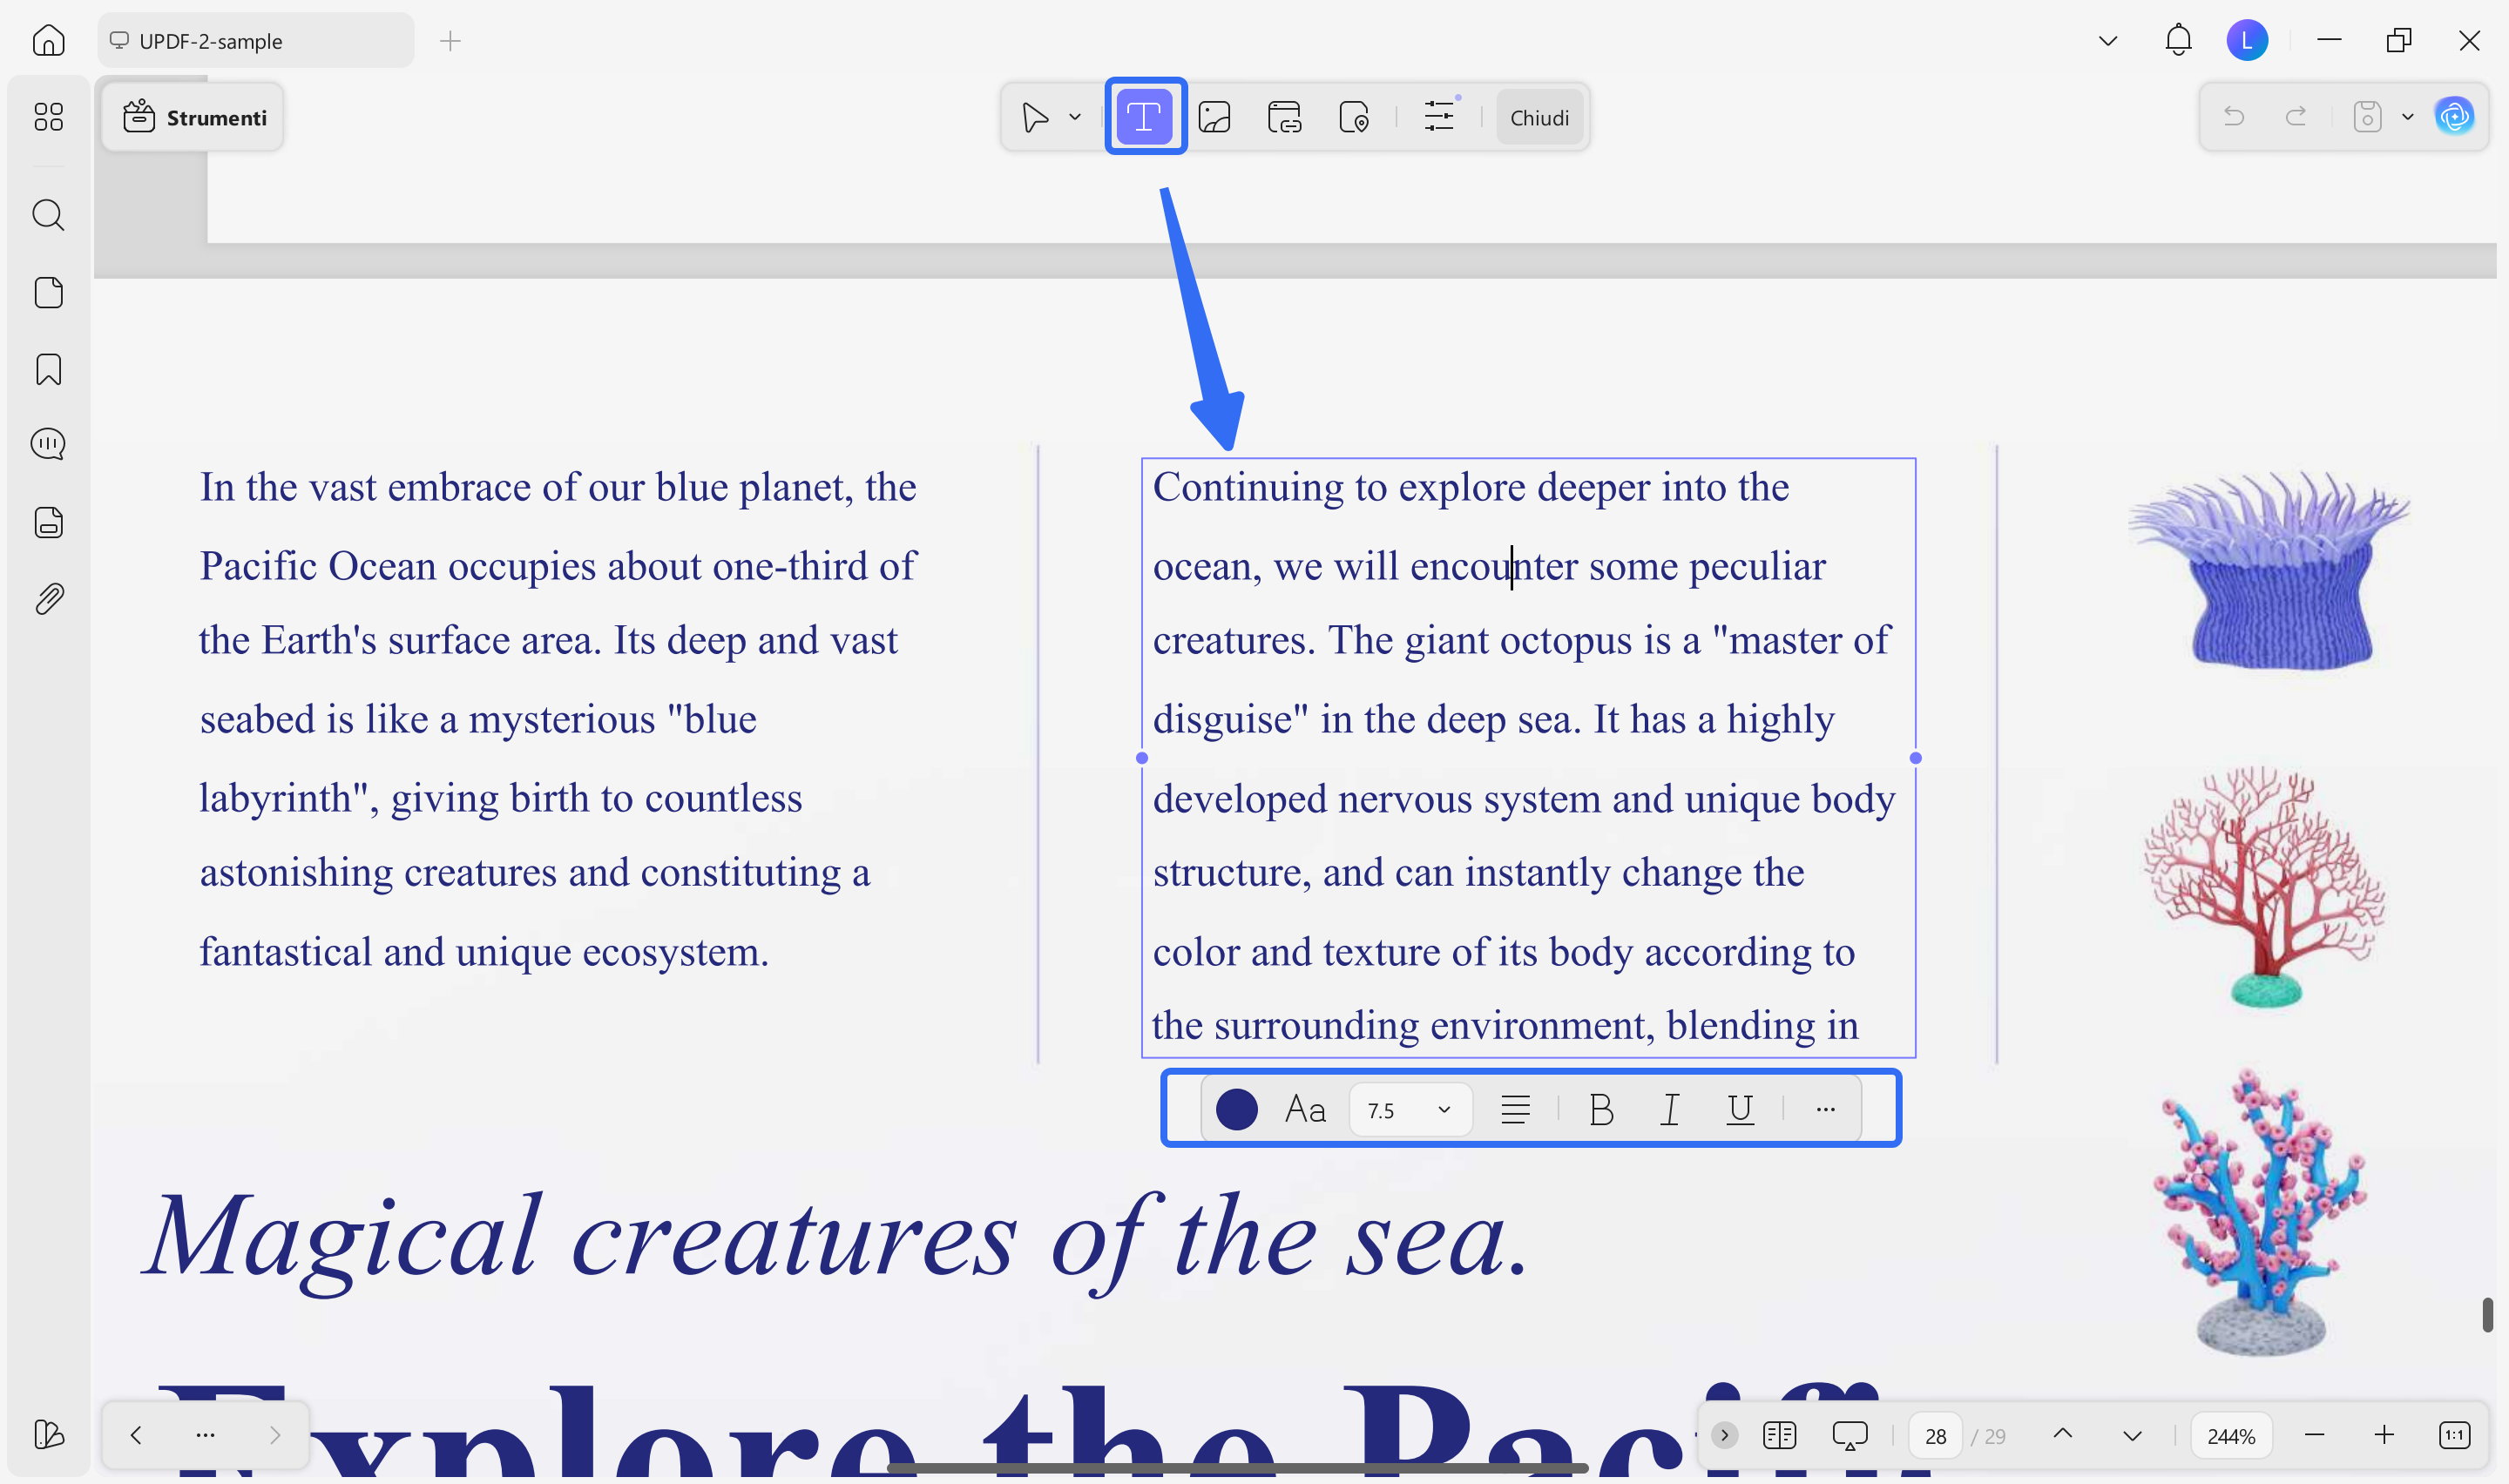Screen dimensions: 2509x1484
Task: Toggle underline formatting
Action: [1740, 1109]
